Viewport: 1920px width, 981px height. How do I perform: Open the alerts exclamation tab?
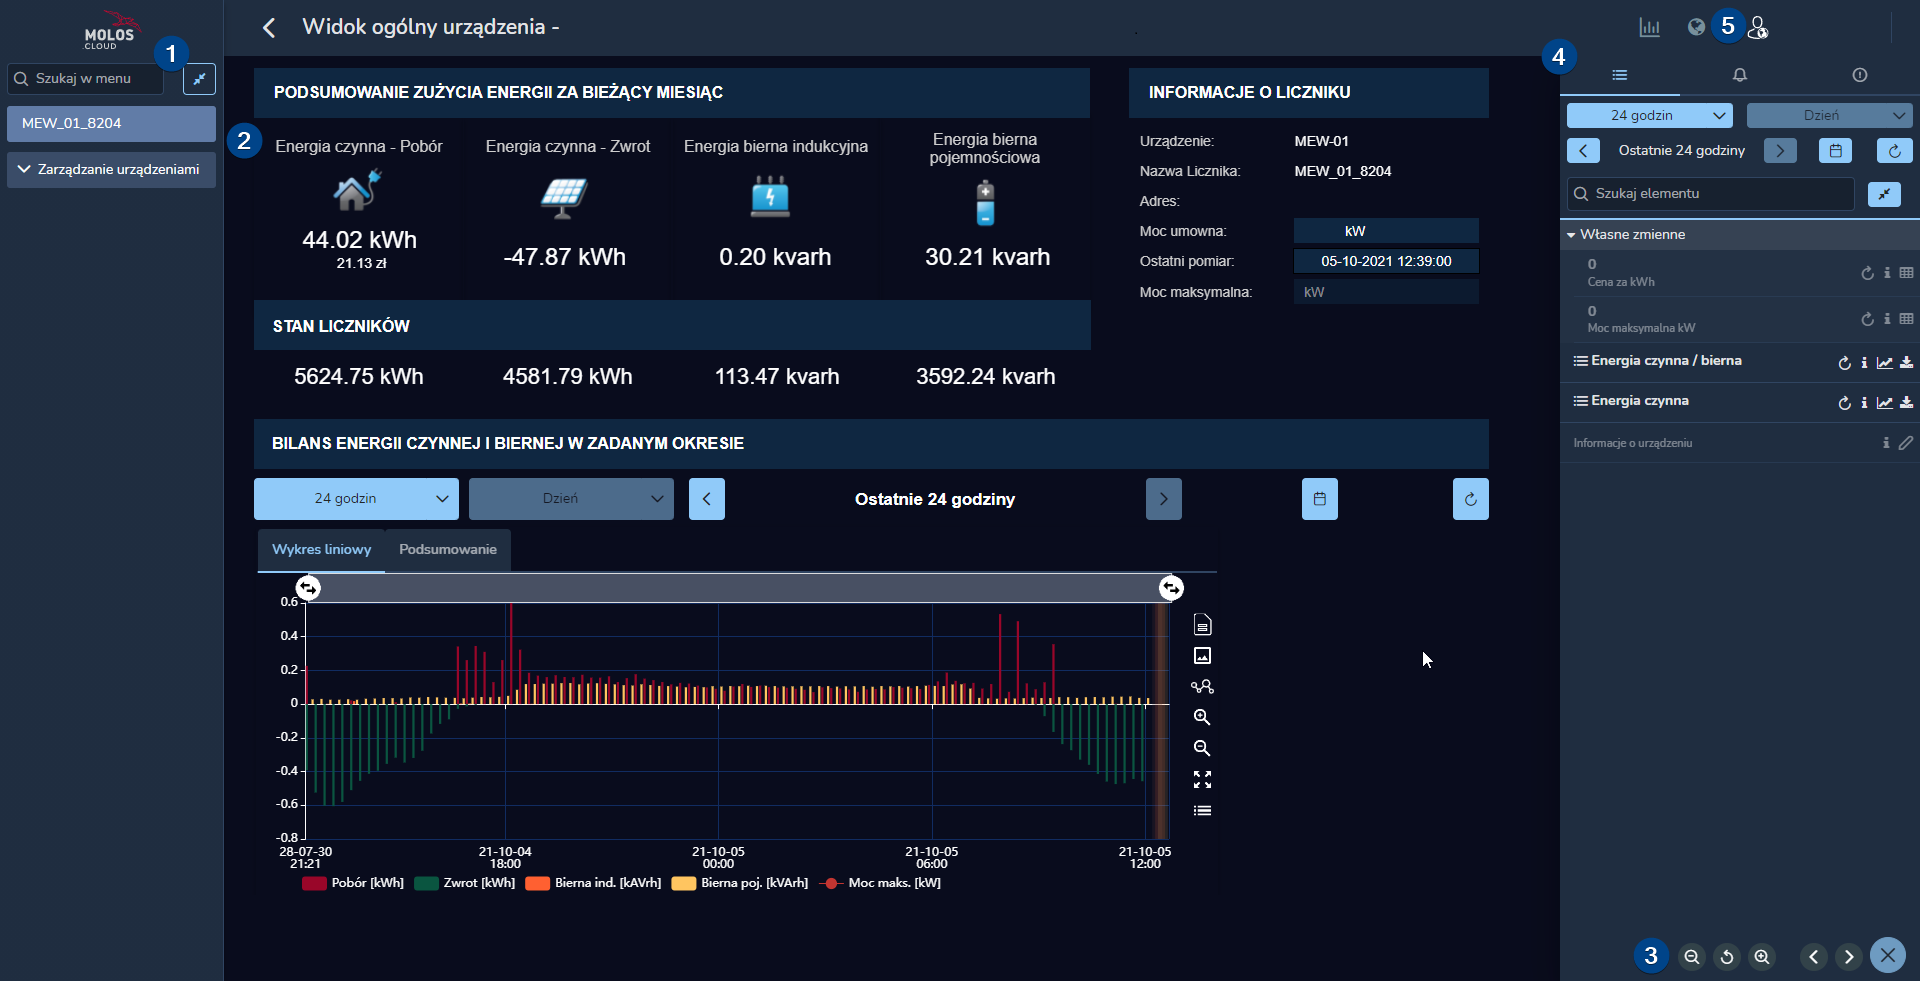[1860, 75]
